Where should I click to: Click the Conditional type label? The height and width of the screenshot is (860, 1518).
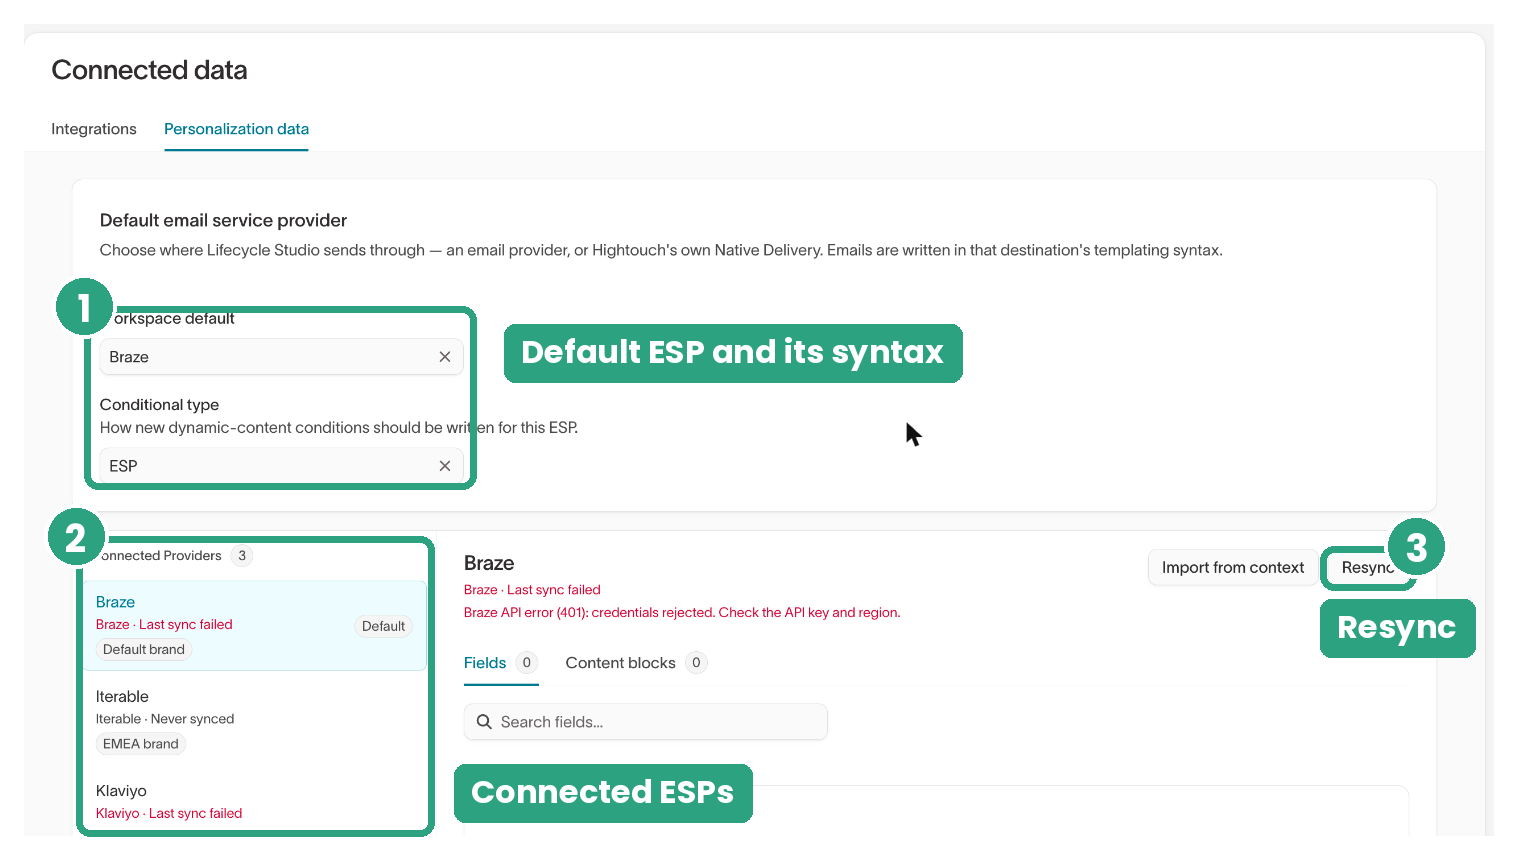point(159,405)
